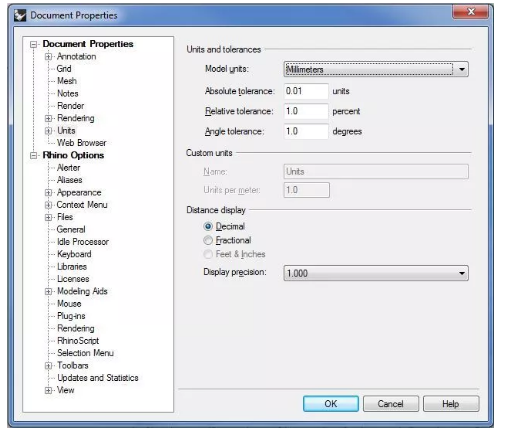
Task: Select the Document Properties root label
Action: pos(88,44)
